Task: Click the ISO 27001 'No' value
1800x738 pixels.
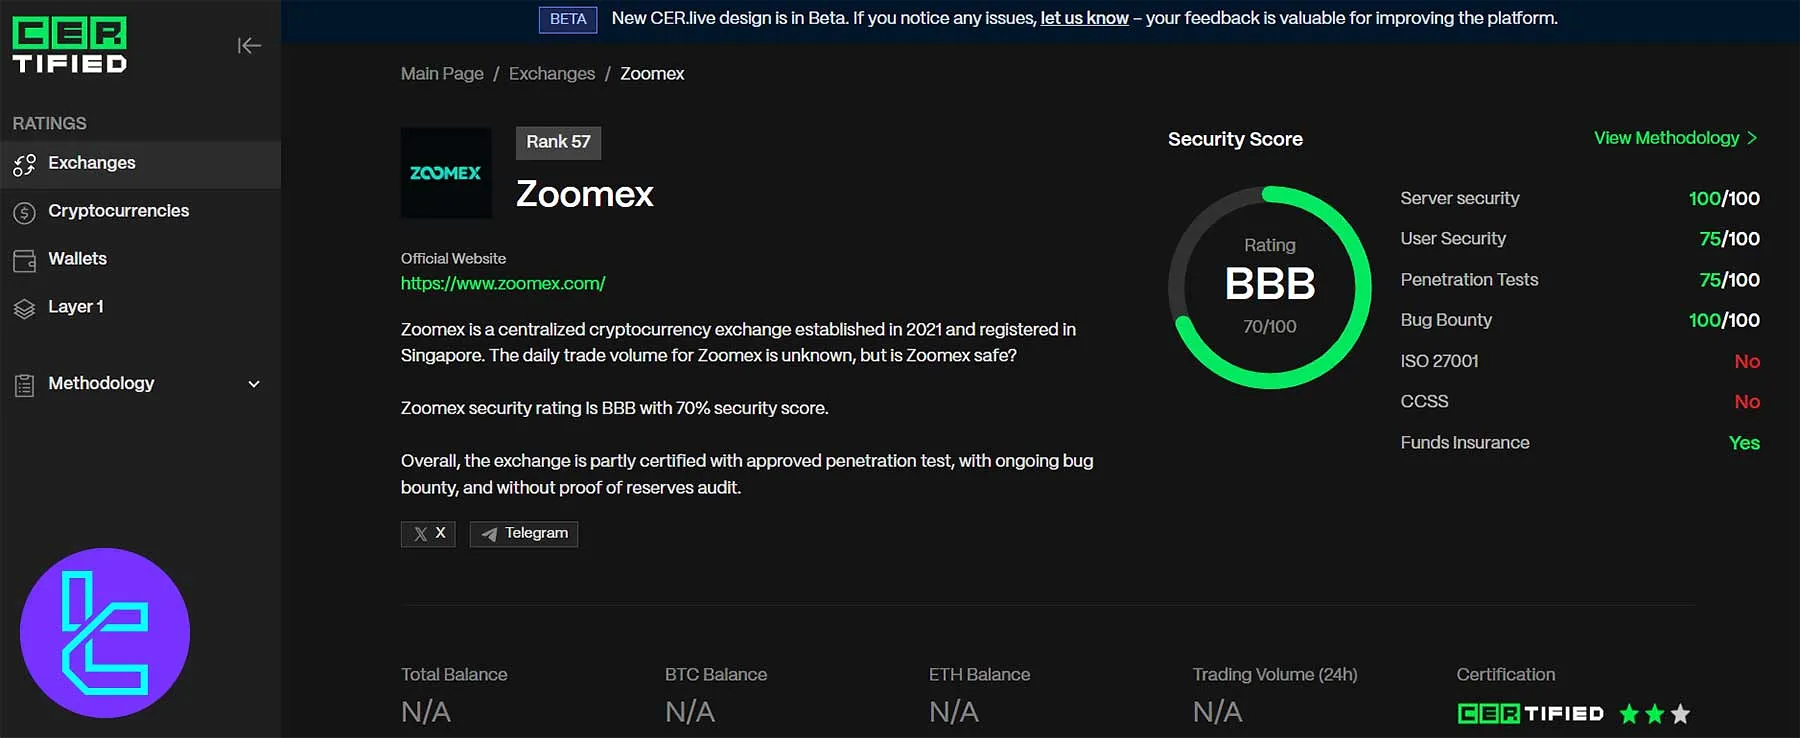Action: tap(1747, 362)
